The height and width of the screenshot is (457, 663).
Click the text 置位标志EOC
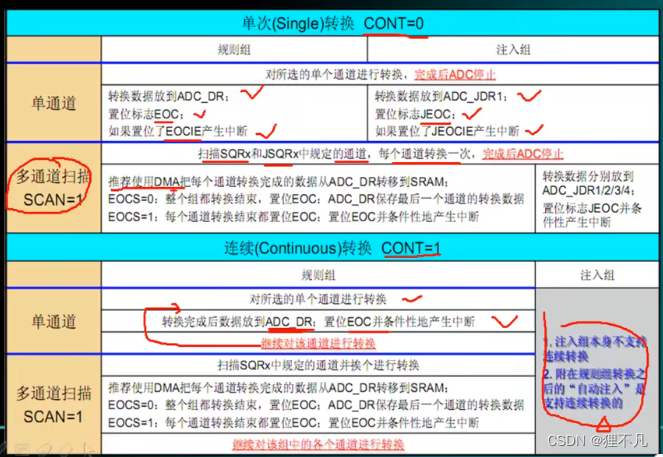point(146,114)
